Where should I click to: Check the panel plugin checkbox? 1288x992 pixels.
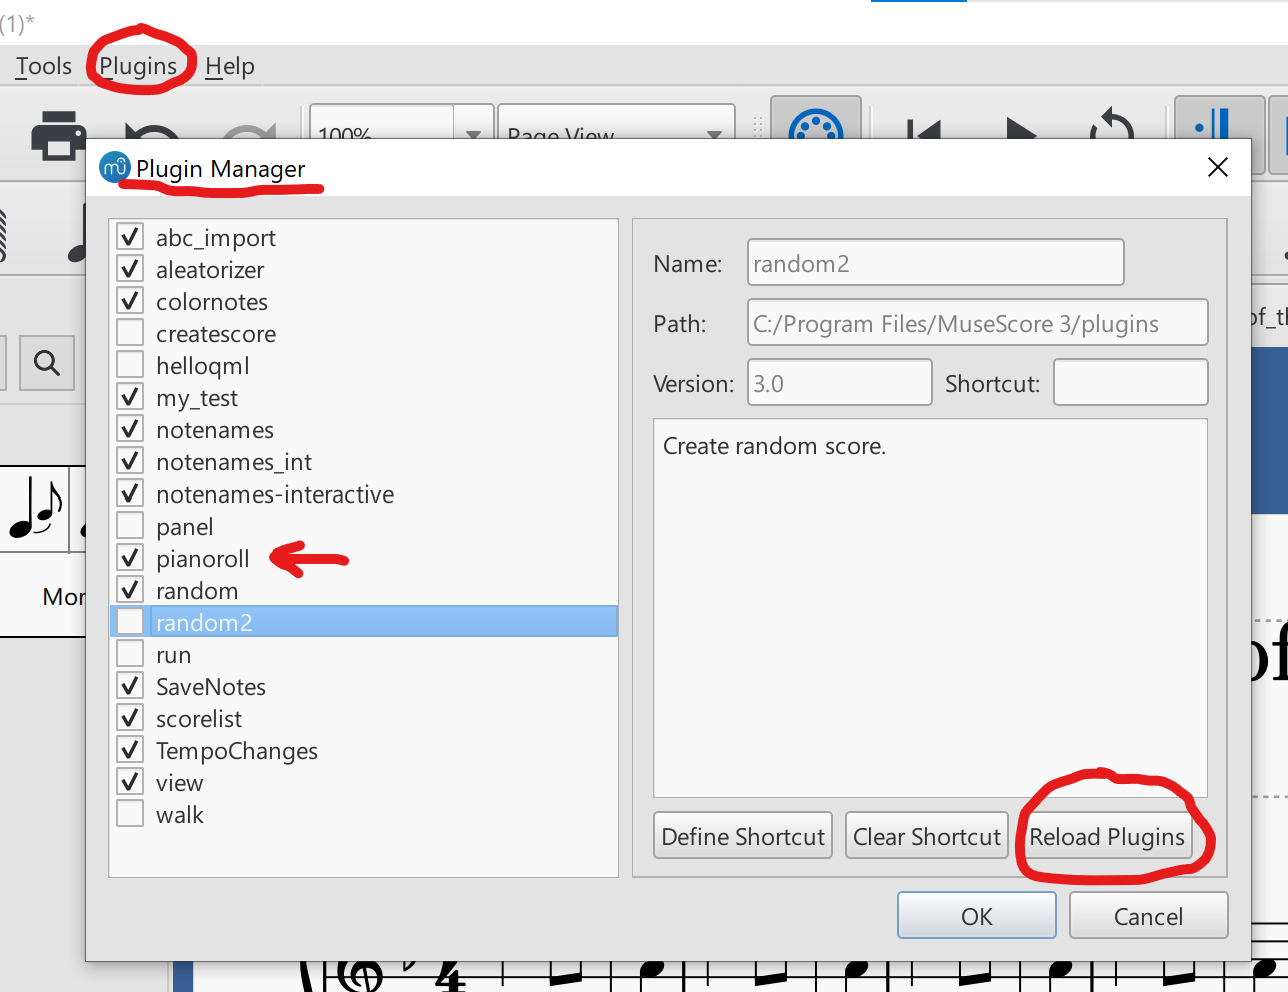[x=130, y=526]
